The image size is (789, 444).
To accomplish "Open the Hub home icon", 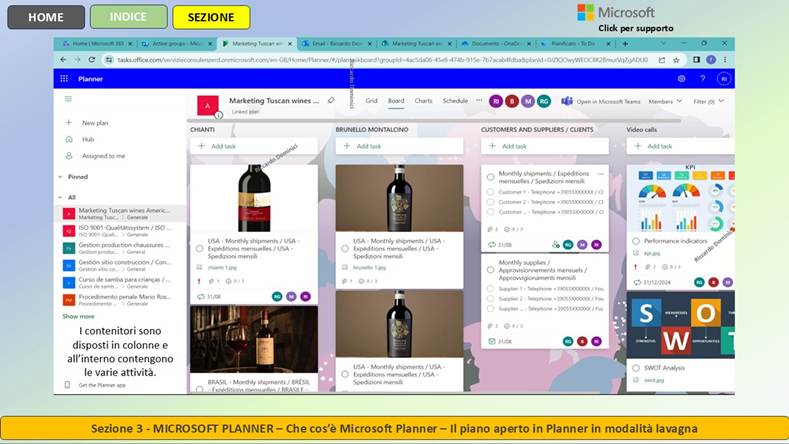I will [x=68, y=139].
